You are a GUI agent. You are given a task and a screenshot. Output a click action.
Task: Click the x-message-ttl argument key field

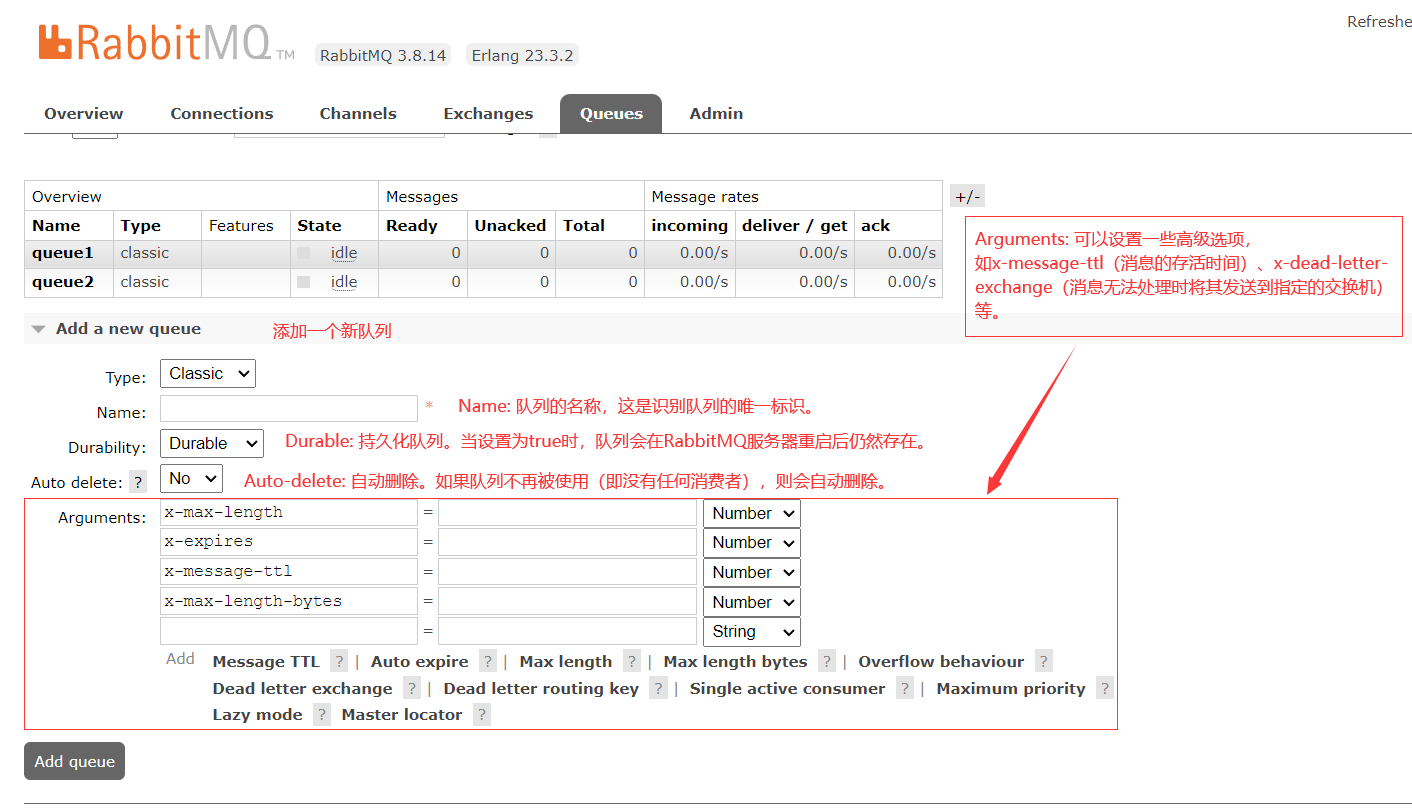click(289, 572)
